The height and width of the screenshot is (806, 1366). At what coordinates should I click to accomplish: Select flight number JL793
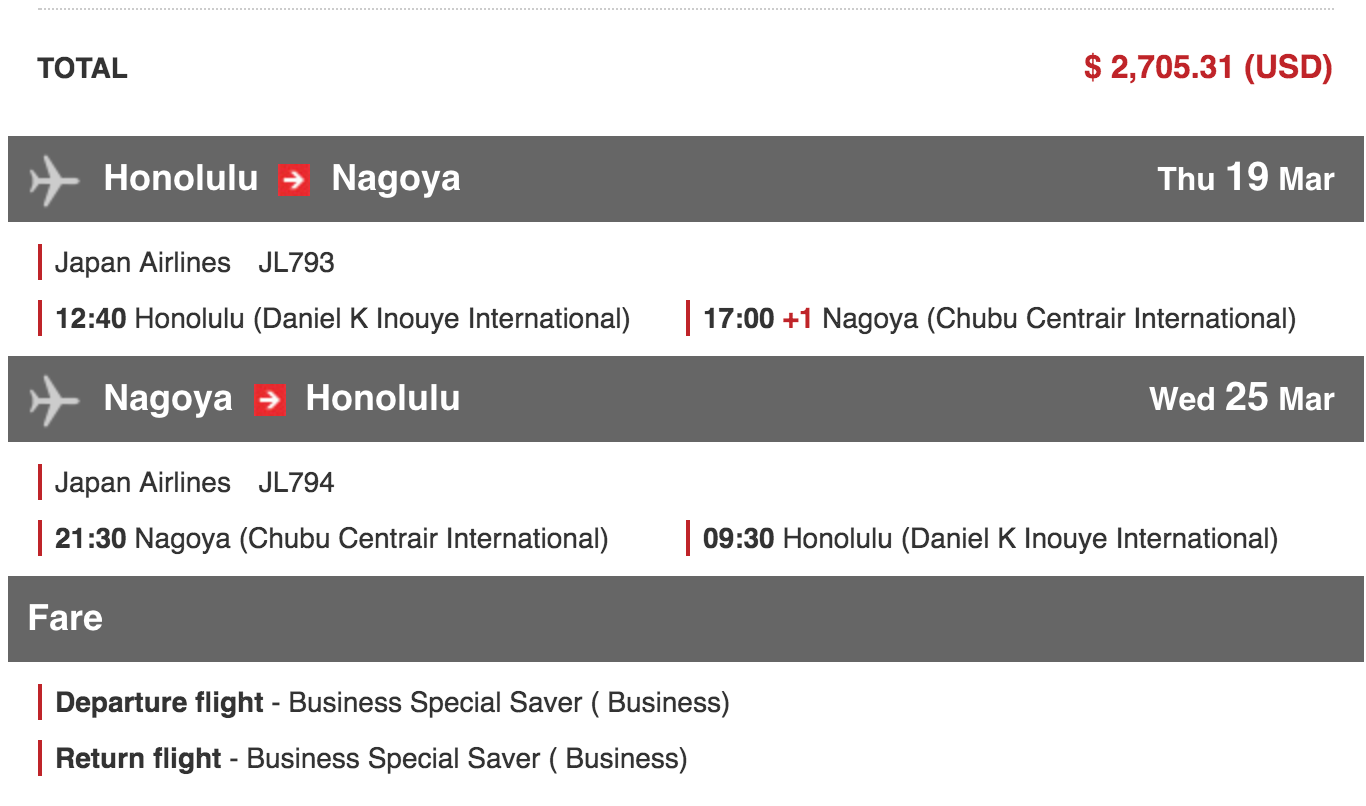296,263
